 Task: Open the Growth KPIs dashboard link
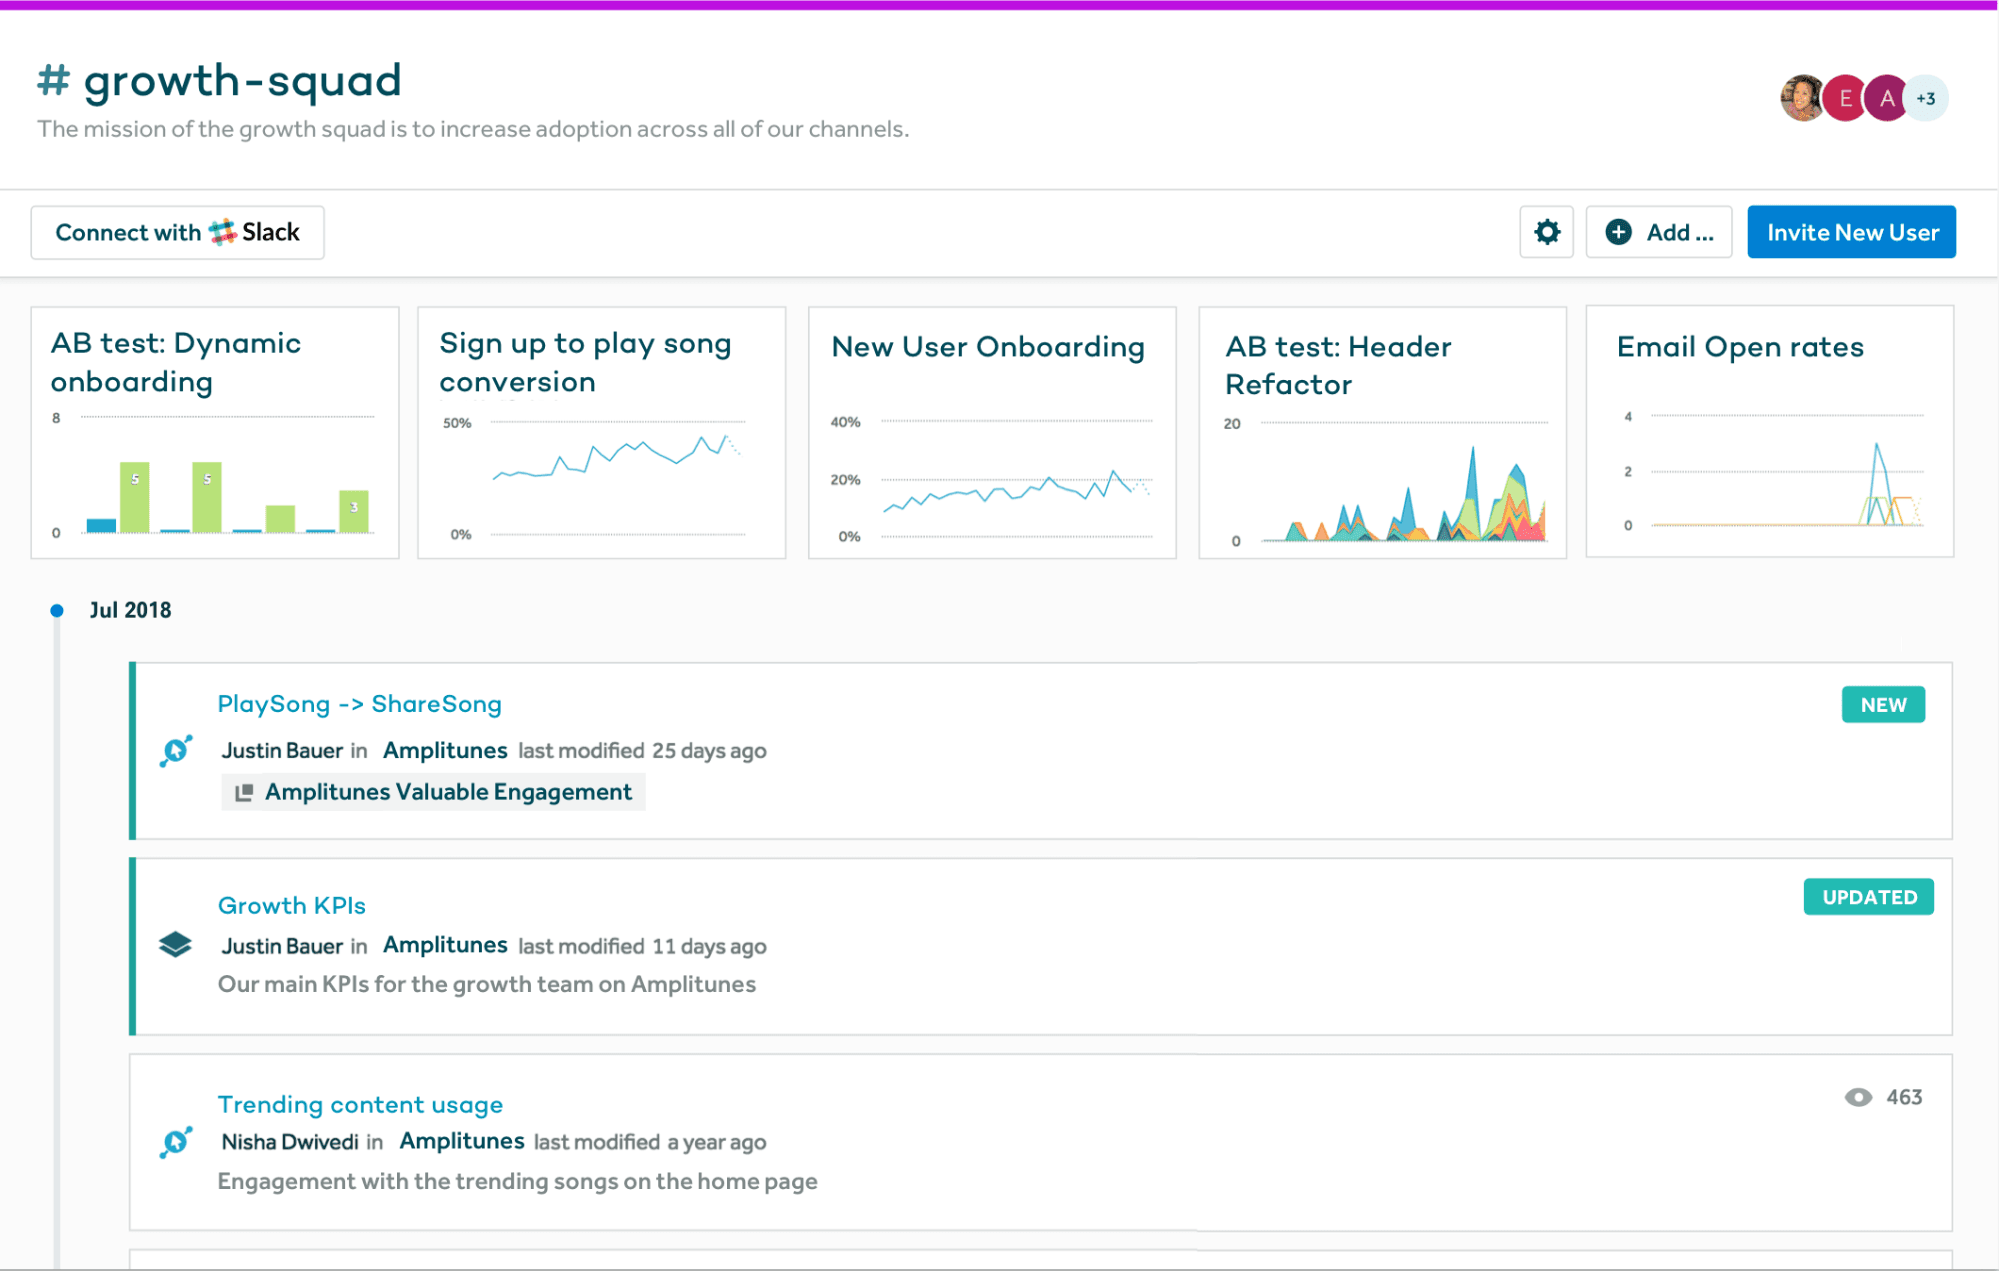pos(291,905)
